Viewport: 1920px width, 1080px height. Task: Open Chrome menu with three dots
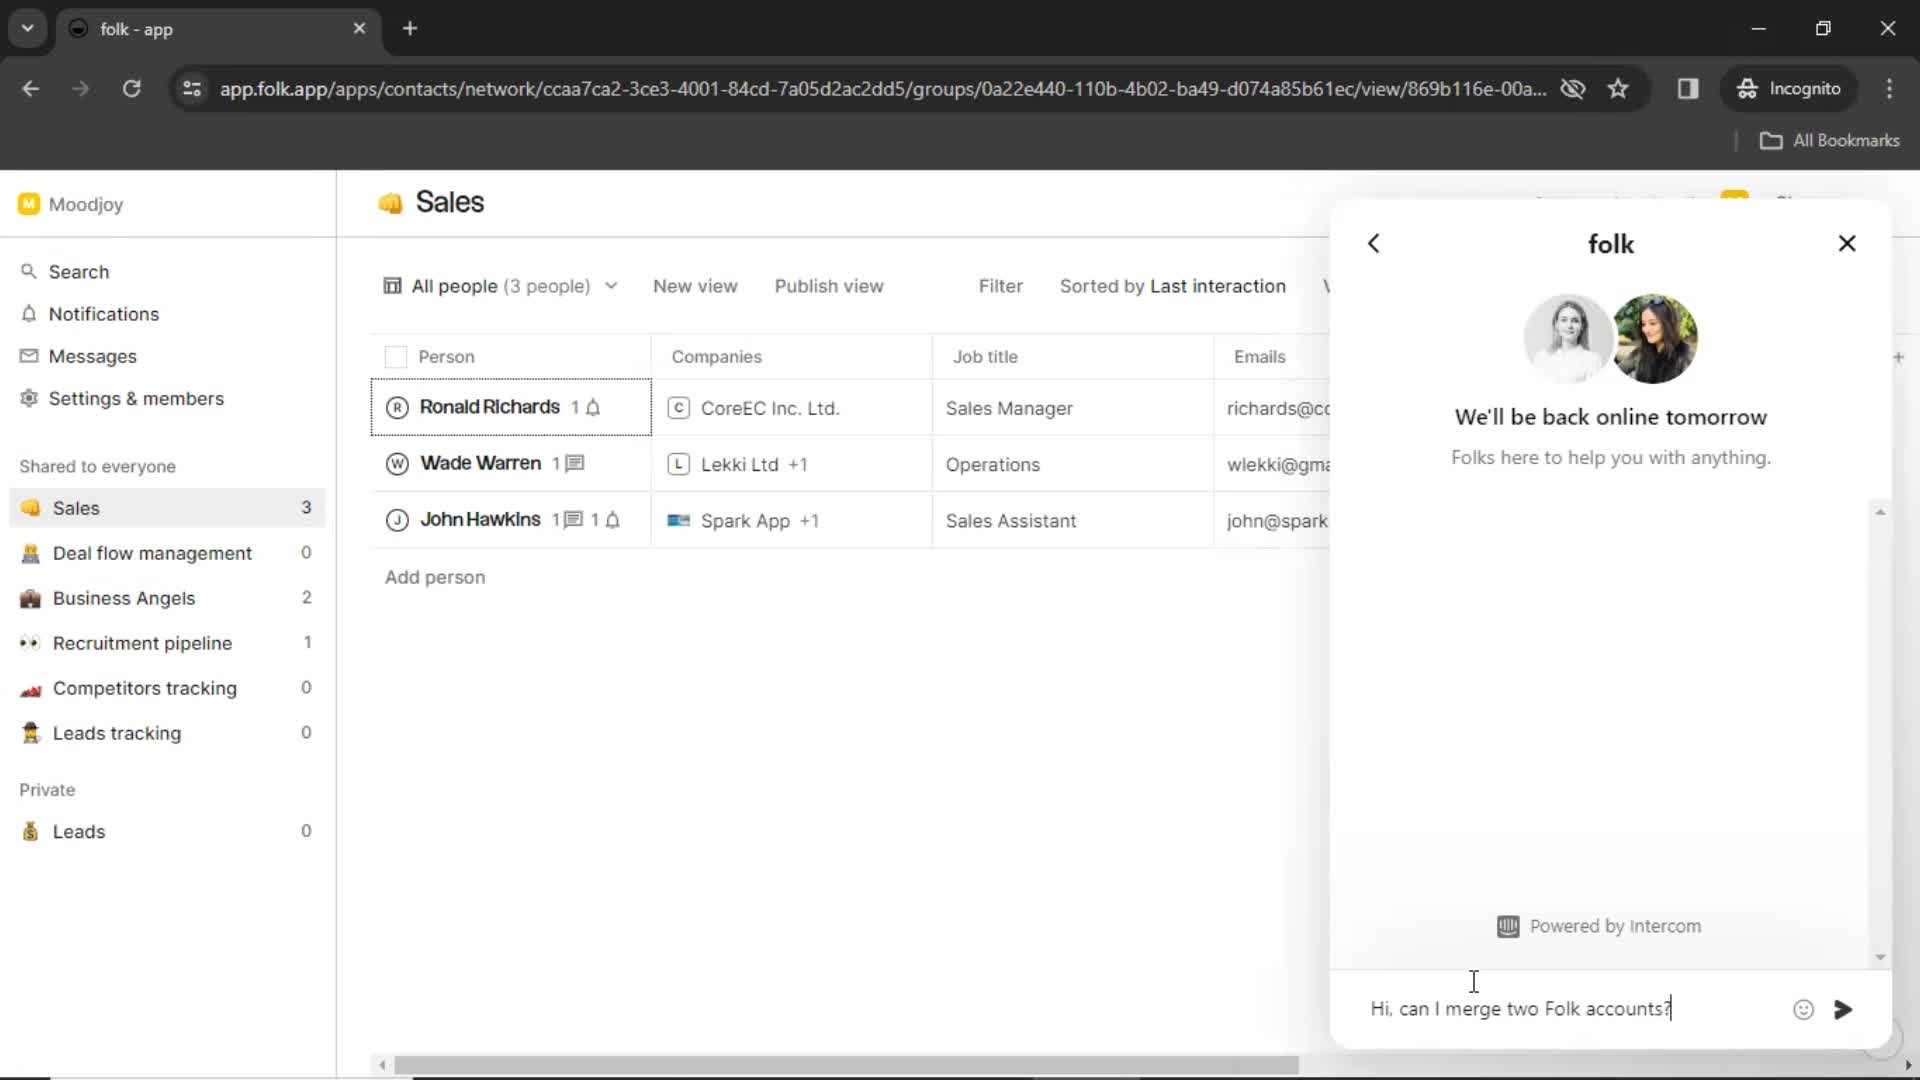click(1889, 89)
